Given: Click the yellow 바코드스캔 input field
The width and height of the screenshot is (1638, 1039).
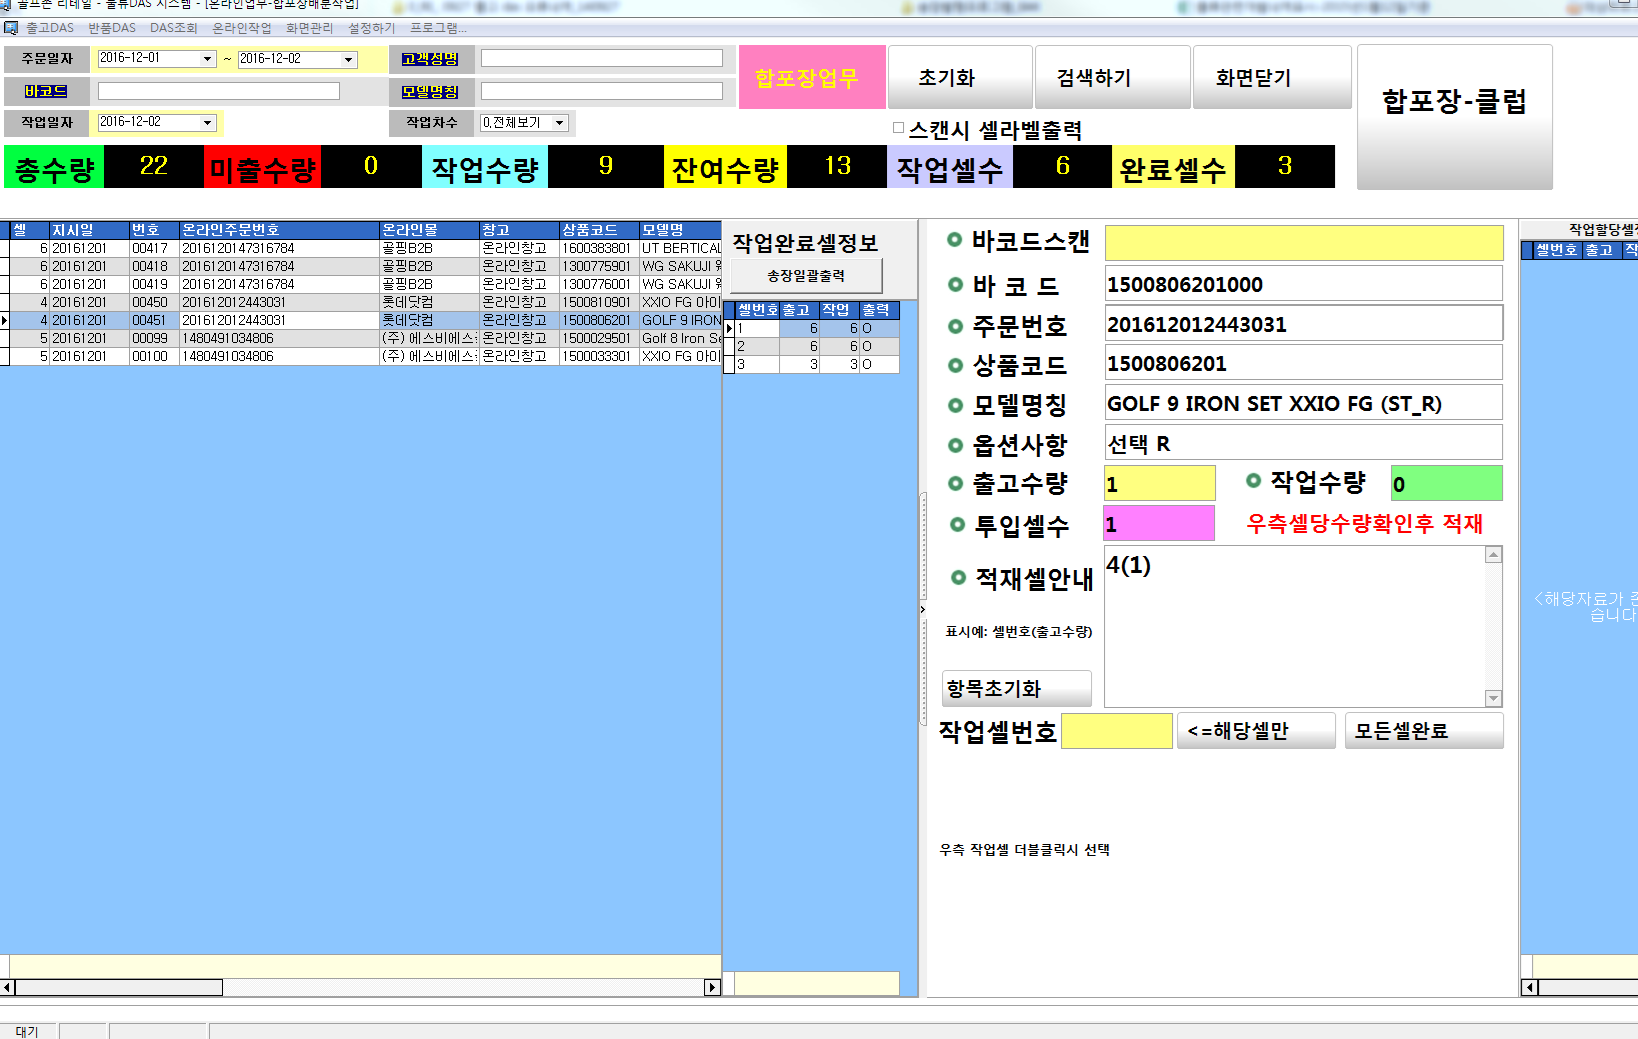Looking at the screenshot, I should pos(1303,242).
